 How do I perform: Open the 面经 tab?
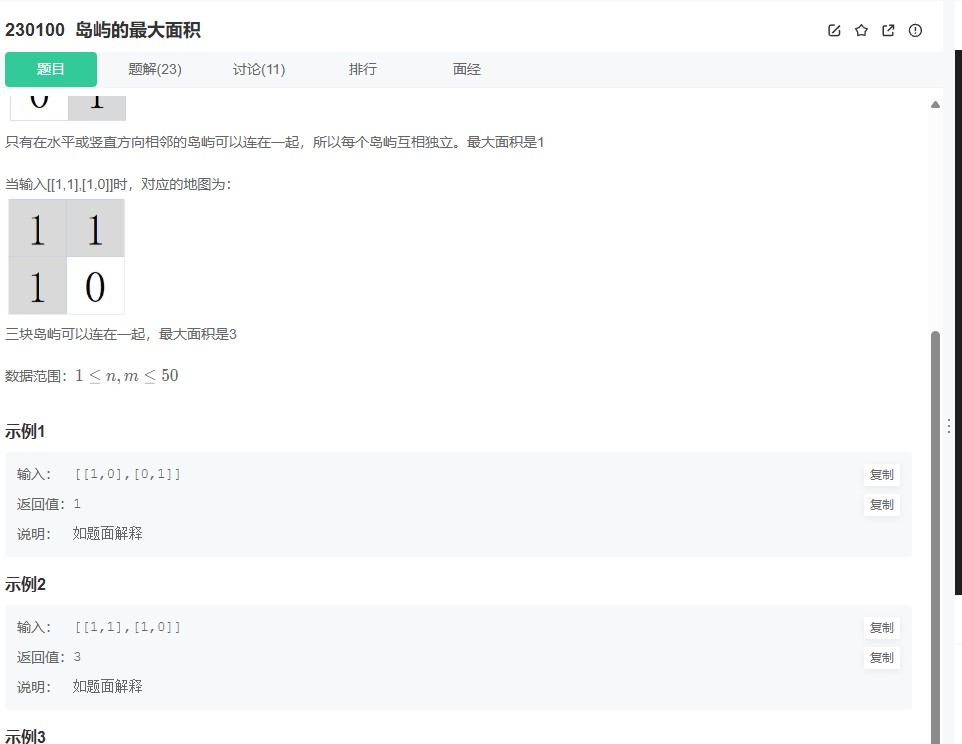[466, 69]
